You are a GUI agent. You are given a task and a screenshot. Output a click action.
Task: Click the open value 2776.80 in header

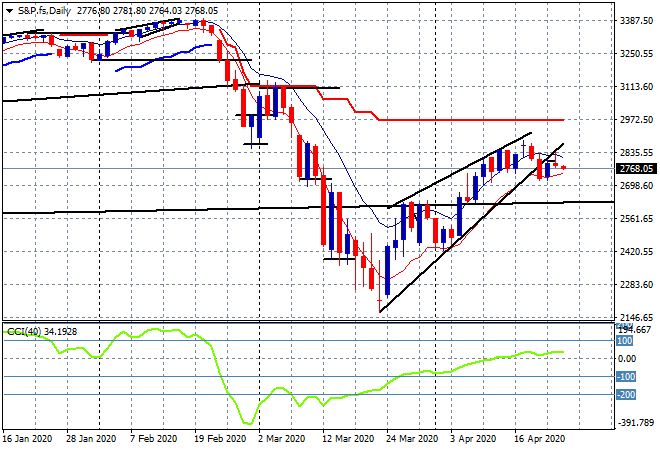coord(93,11)
